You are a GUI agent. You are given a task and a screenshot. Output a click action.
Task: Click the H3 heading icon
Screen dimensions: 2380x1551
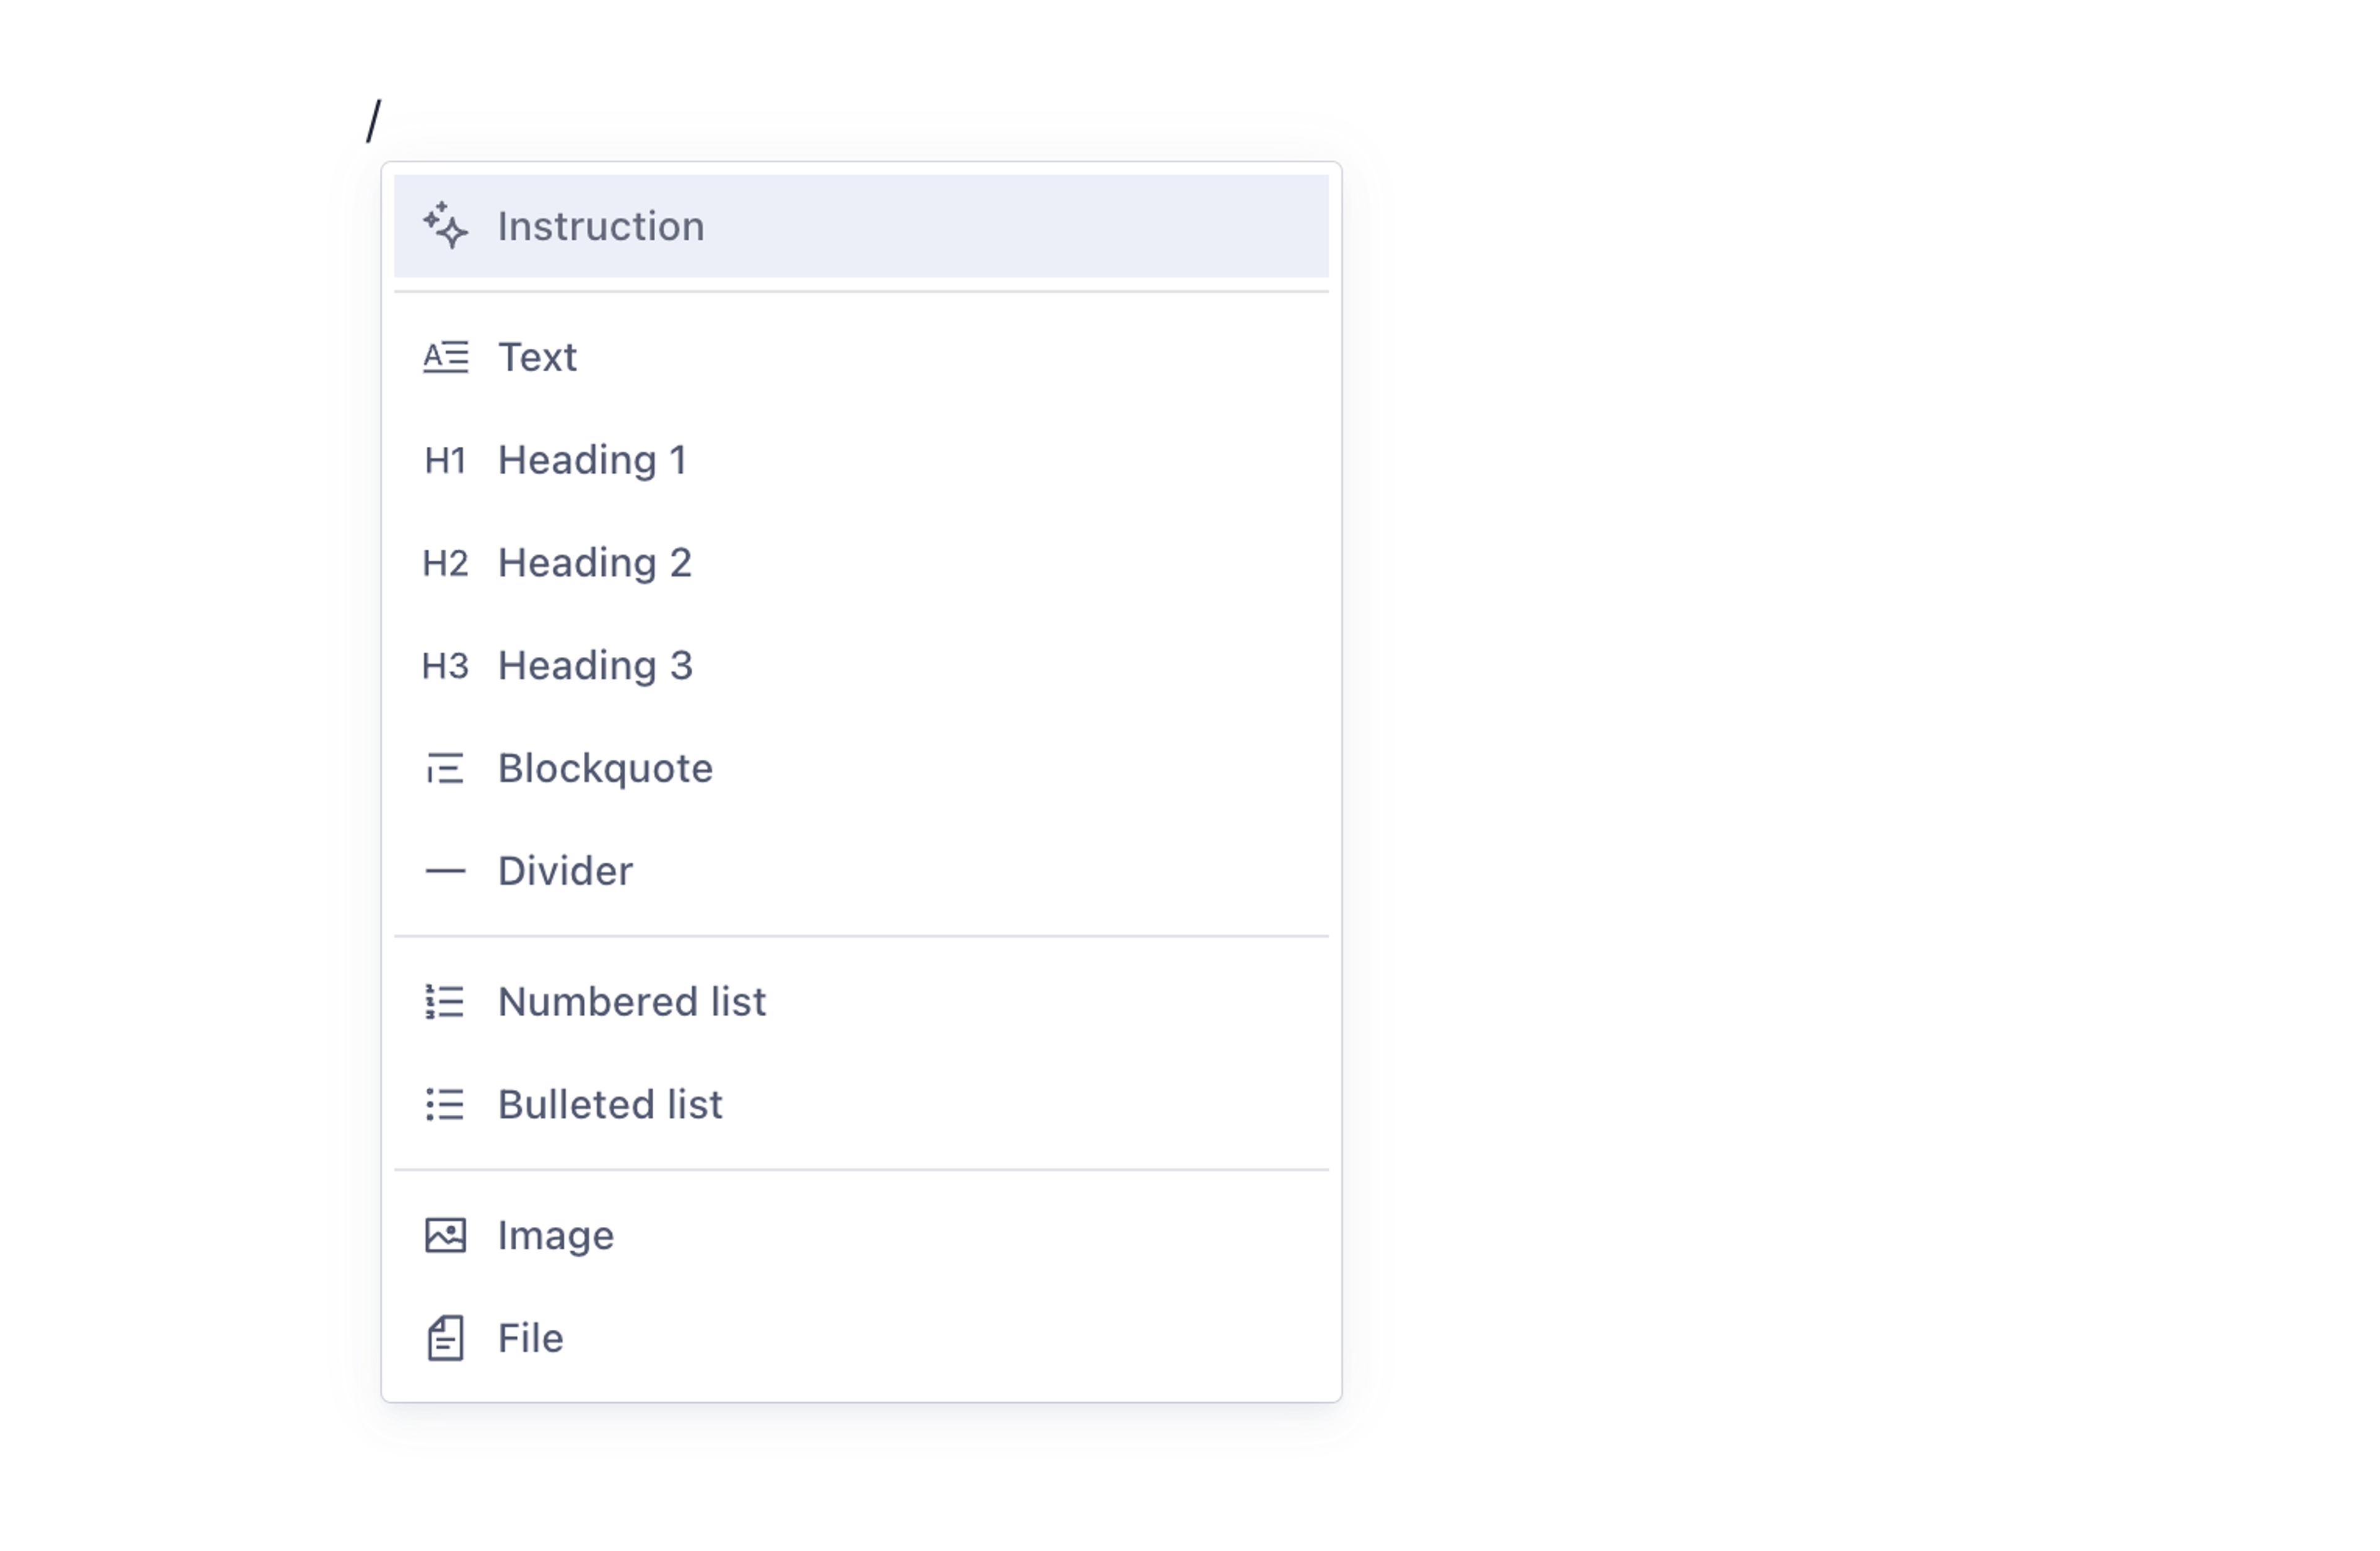click(445, 666)
